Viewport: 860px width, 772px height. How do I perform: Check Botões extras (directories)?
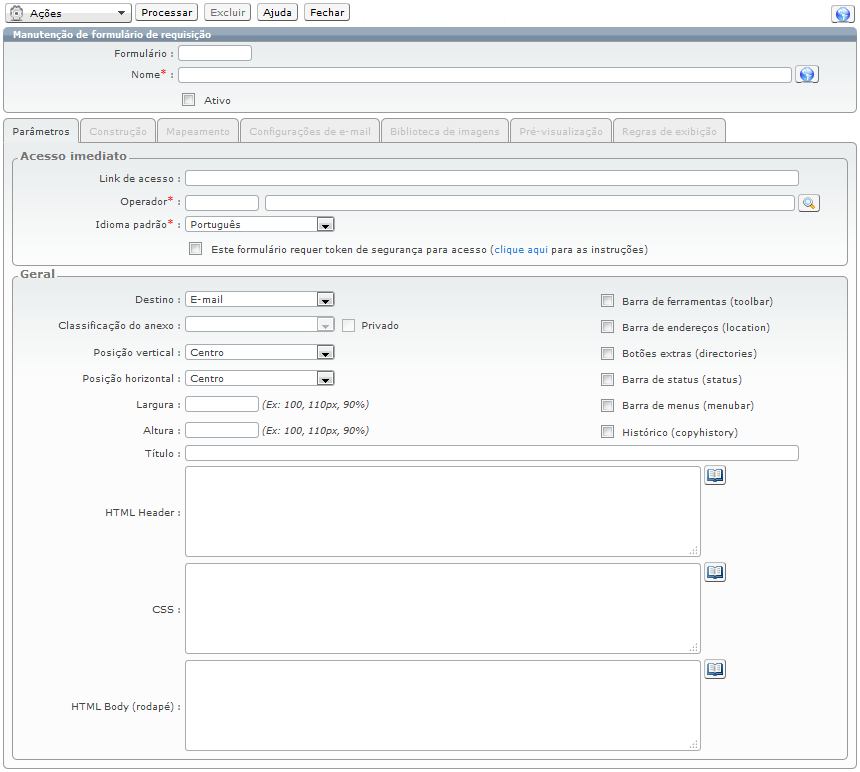(x=607, y=353)
